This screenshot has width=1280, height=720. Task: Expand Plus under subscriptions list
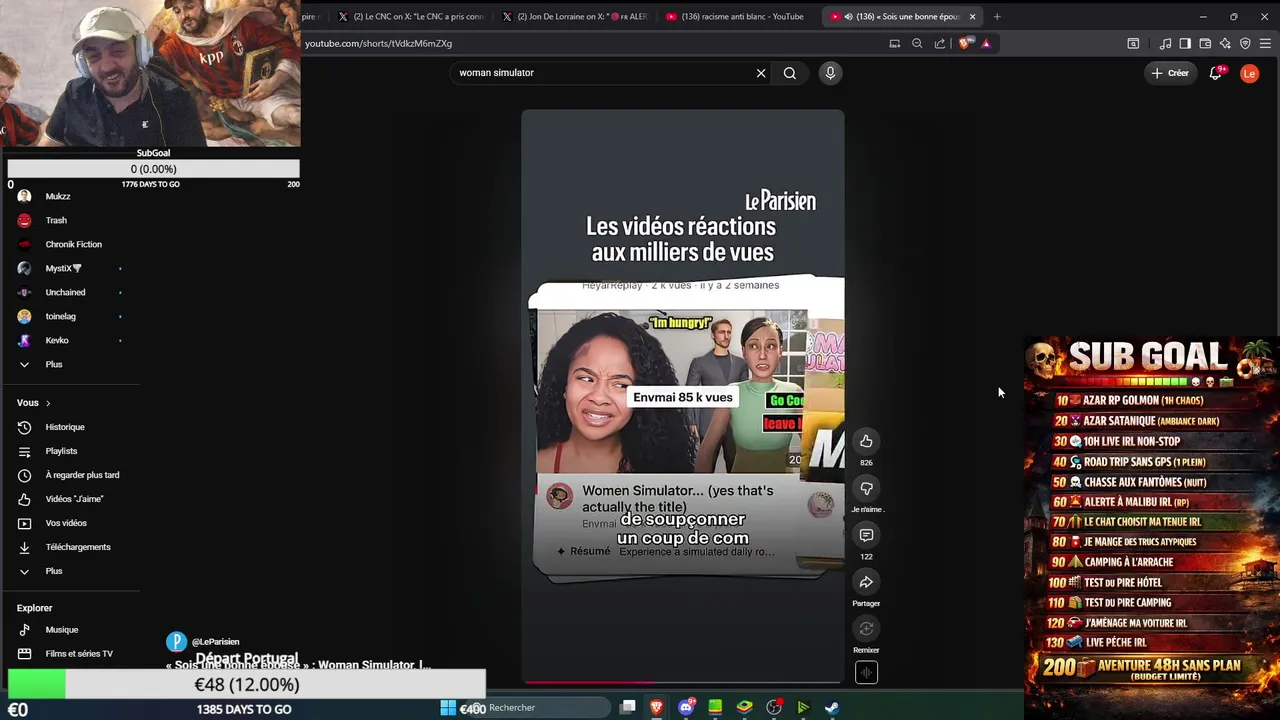pyautogui.click(x=54, y=364)
